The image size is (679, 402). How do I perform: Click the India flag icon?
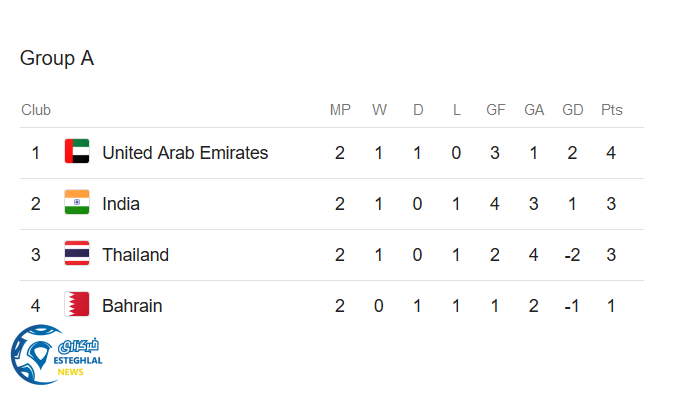coord(77,204)
